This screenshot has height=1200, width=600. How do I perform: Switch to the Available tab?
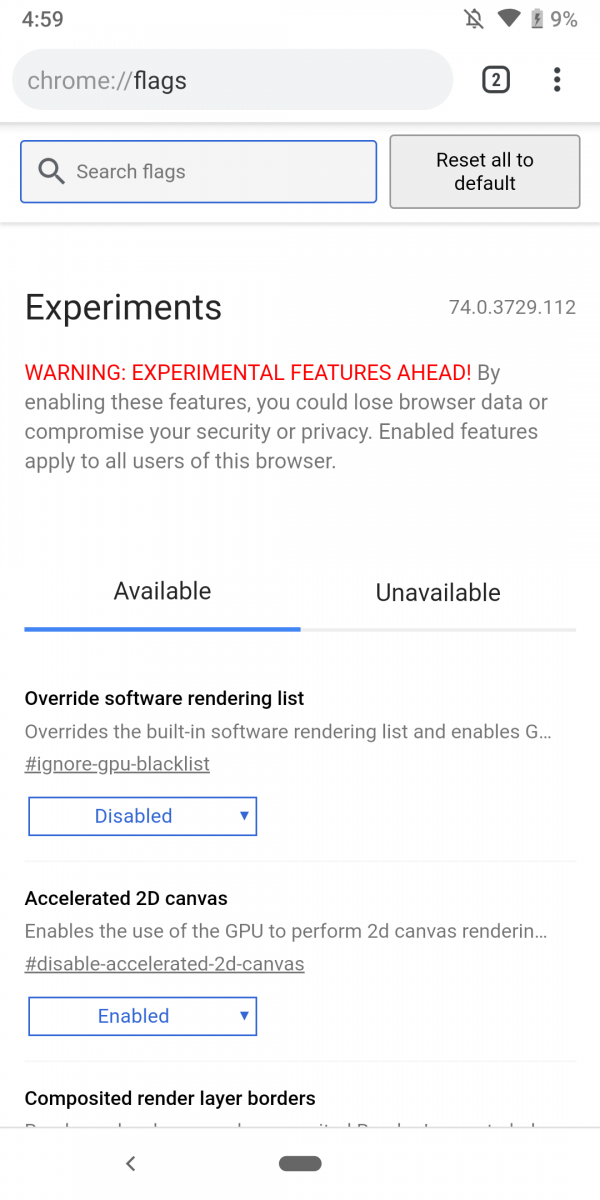[x=162, y=591]
